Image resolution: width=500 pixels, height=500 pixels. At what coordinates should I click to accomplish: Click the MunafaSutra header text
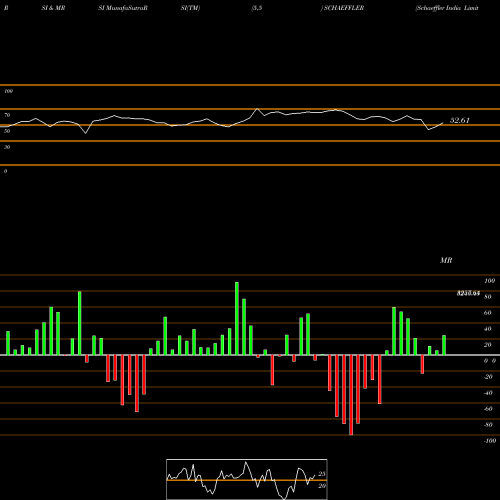(125, 8)
